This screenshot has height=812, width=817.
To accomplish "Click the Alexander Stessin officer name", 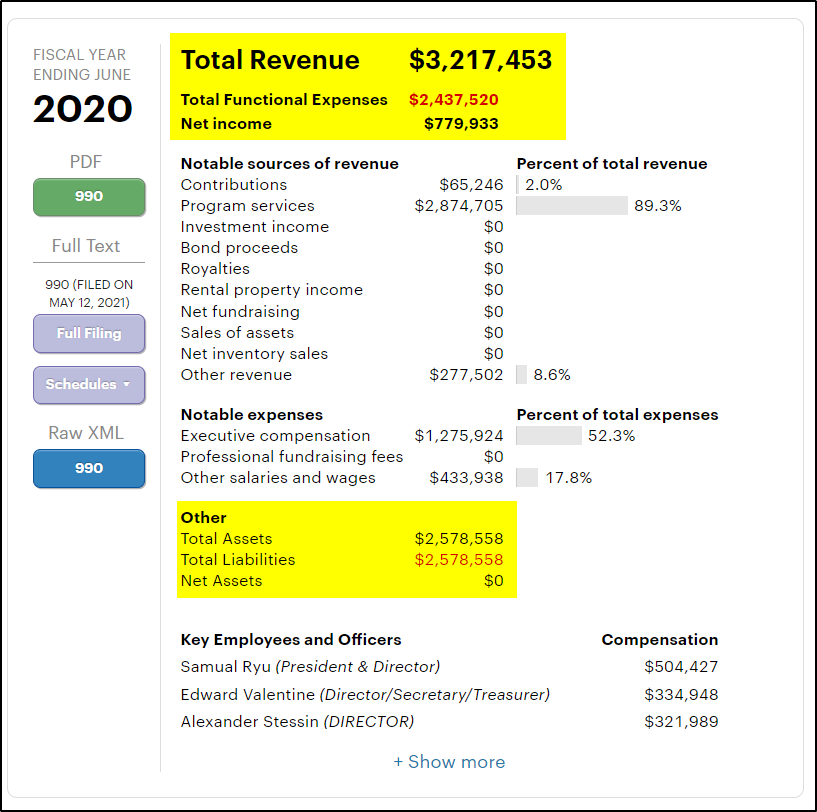I will point(250,722).
